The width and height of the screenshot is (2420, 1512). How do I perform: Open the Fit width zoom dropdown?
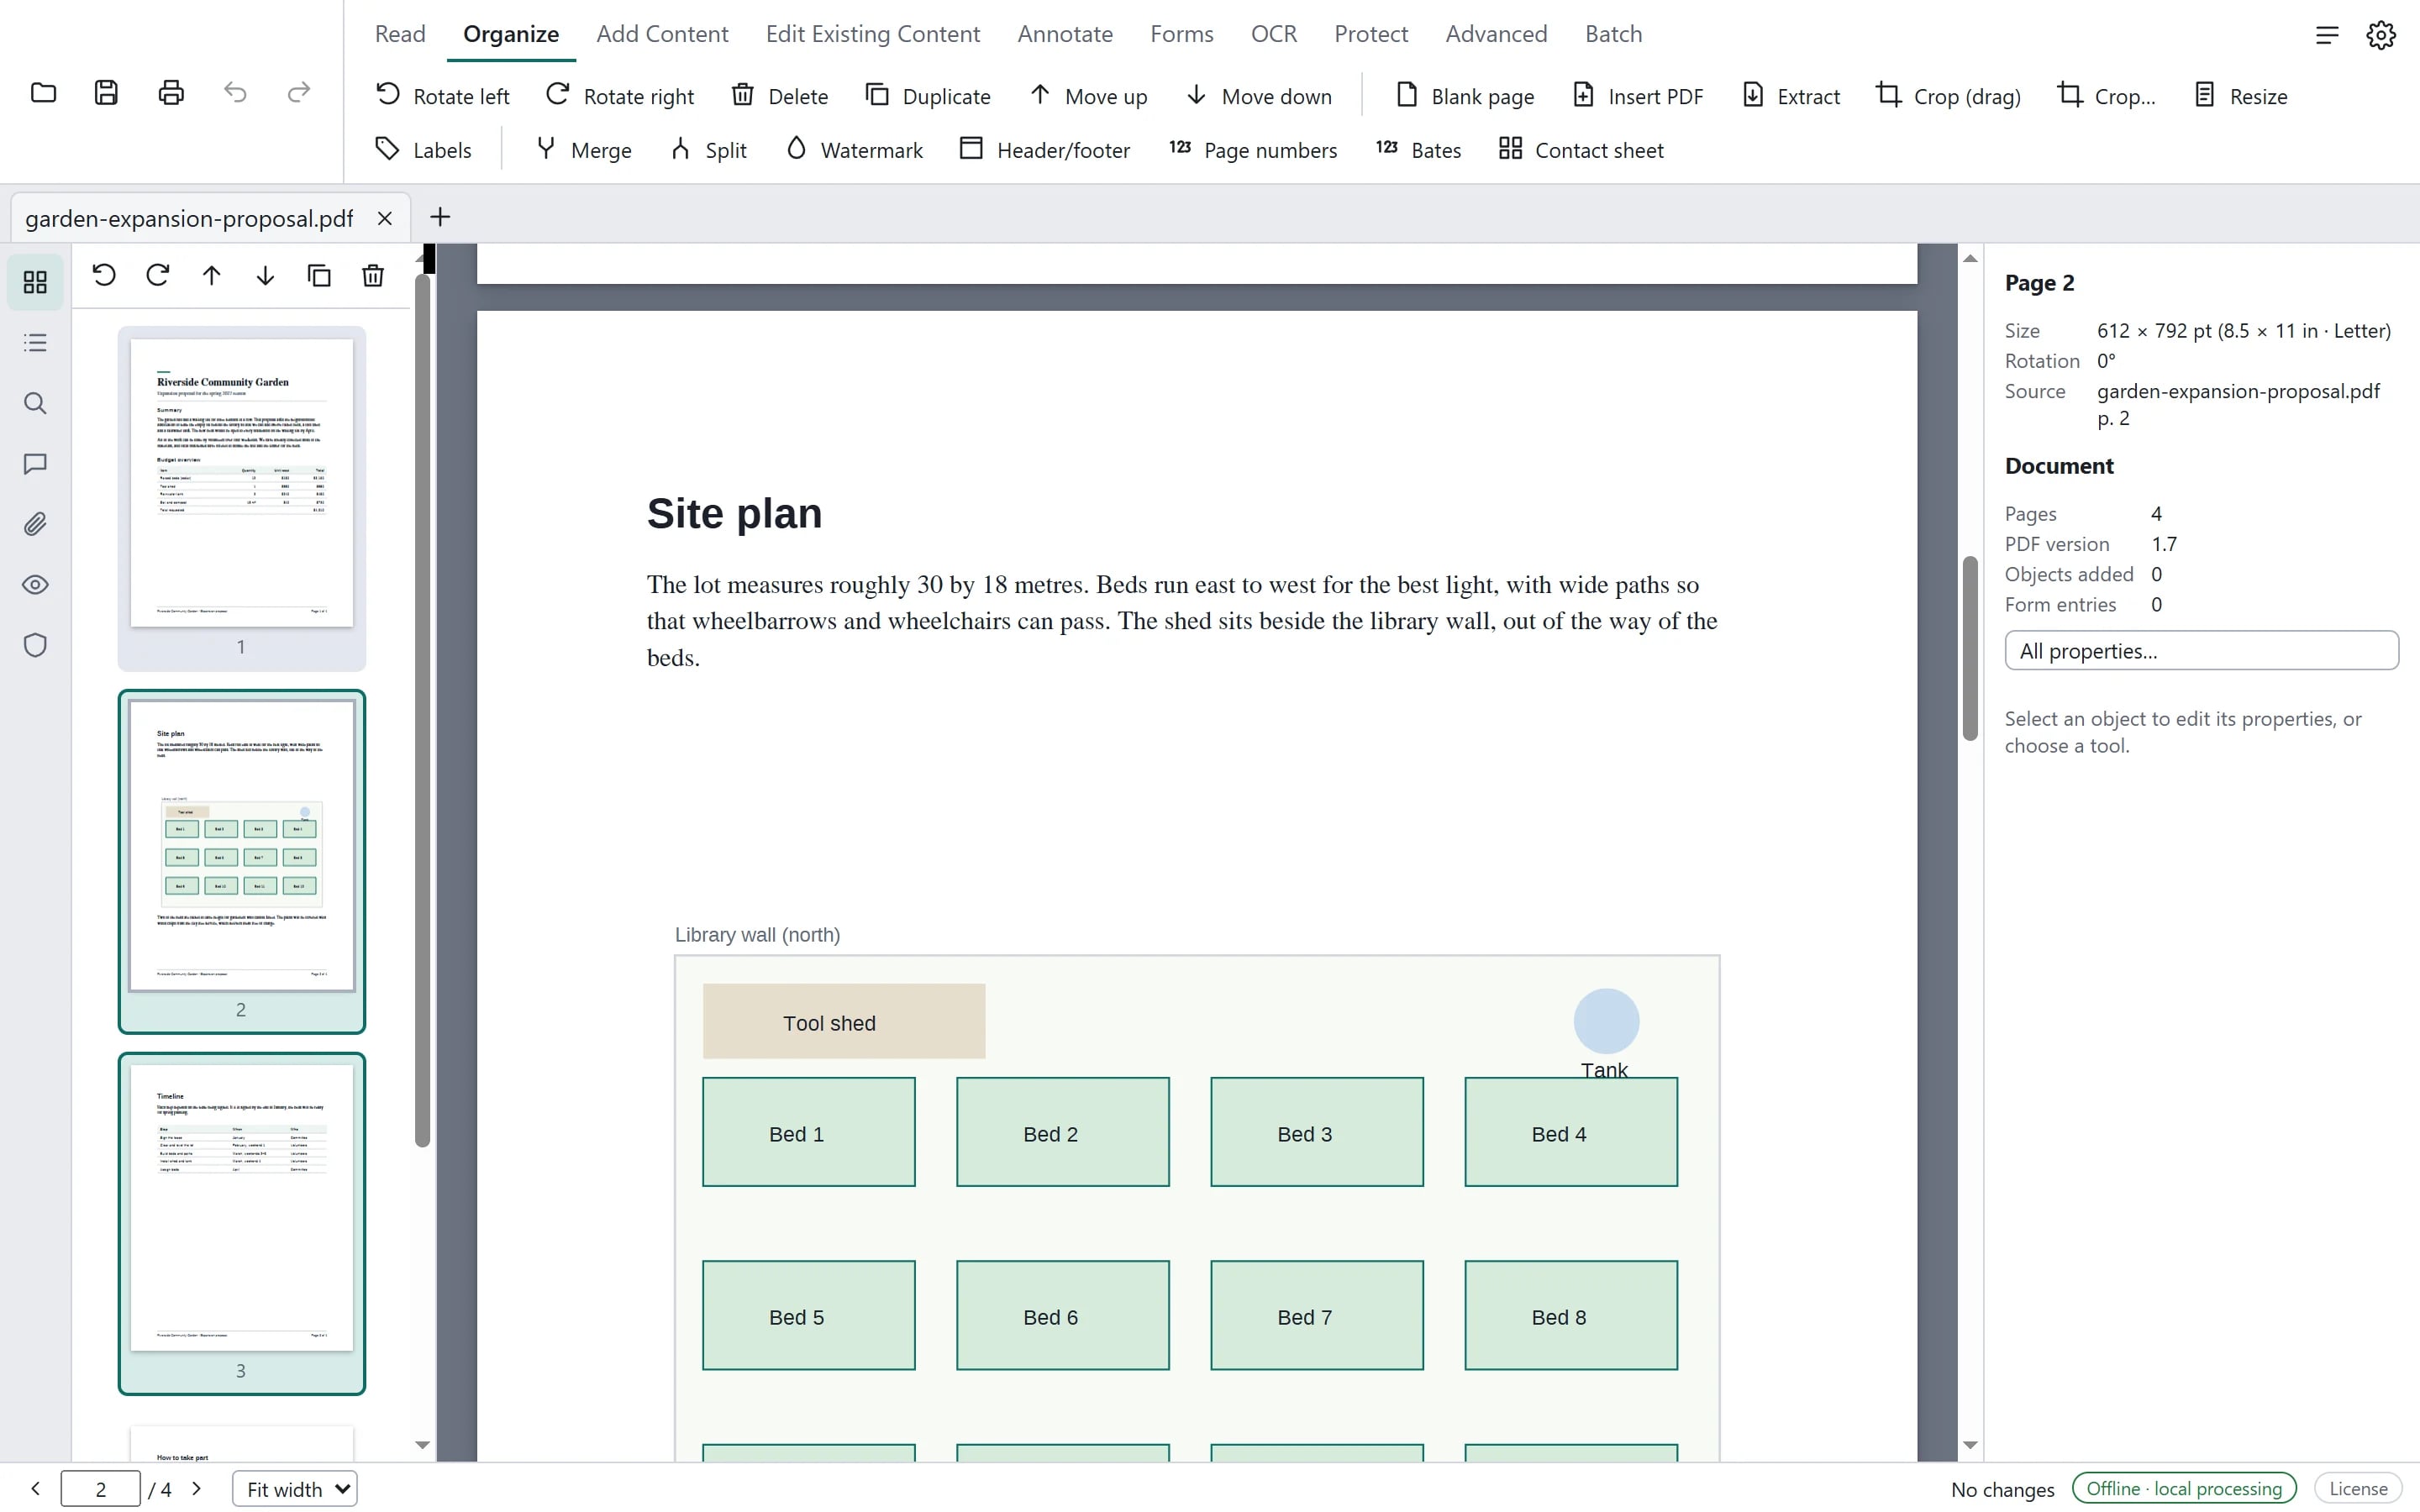(x=295, y=1489)
